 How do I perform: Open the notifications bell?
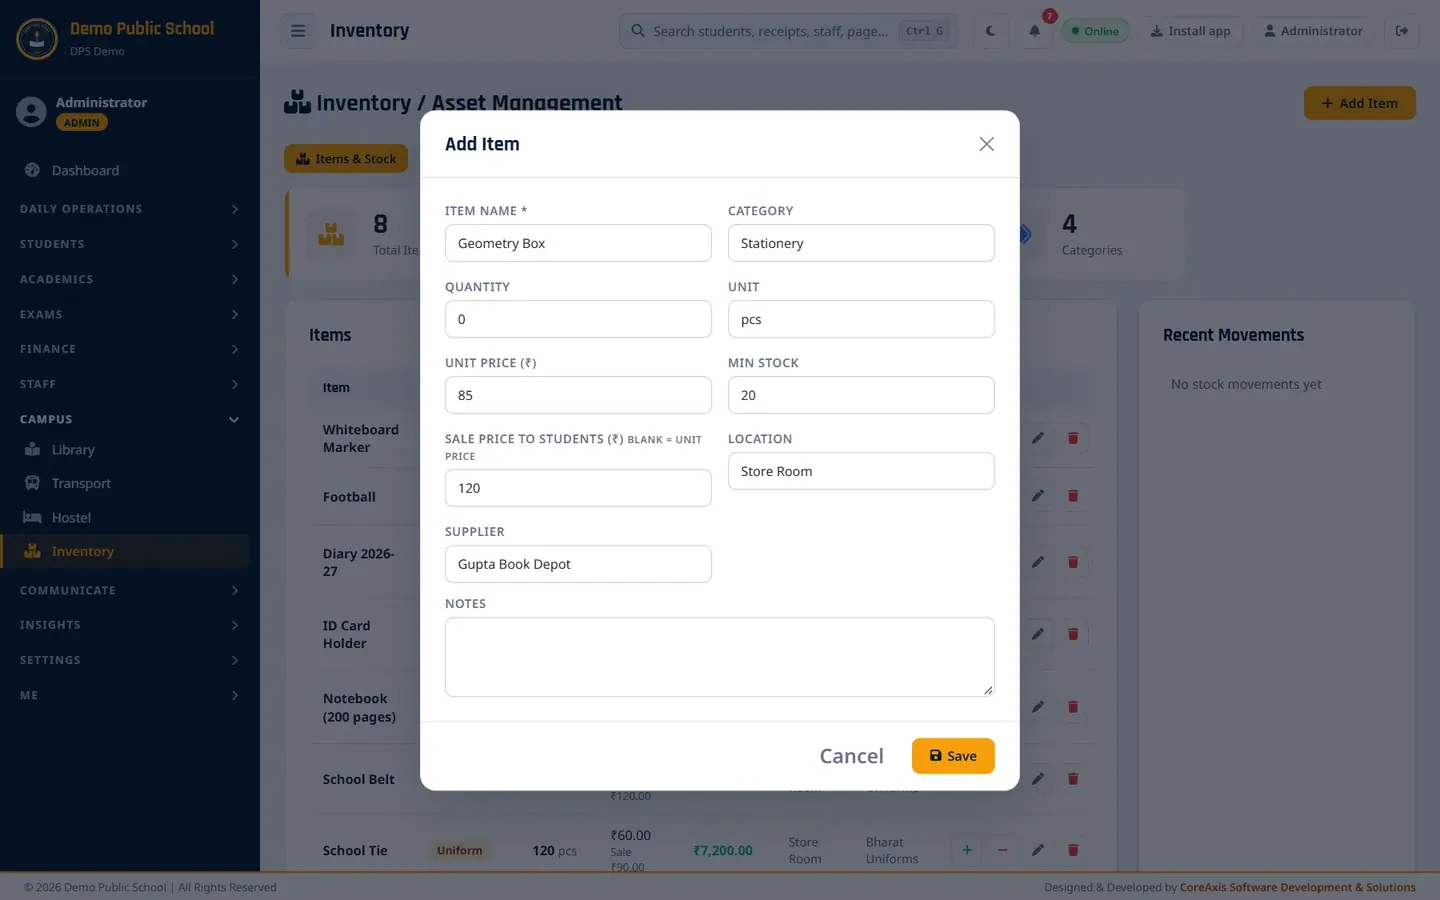(1035, 31)
